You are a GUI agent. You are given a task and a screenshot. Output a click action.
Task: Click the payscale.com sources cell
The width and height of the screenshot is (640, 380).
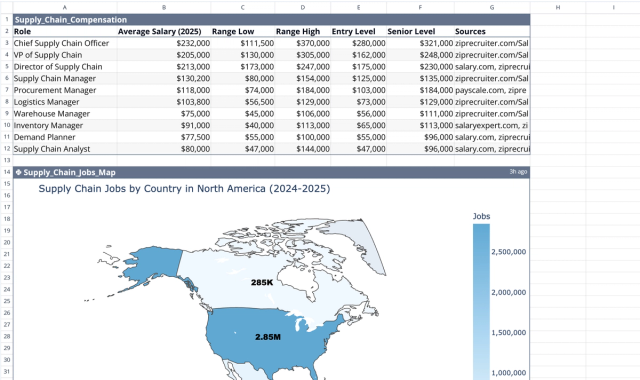click(492, 90)
